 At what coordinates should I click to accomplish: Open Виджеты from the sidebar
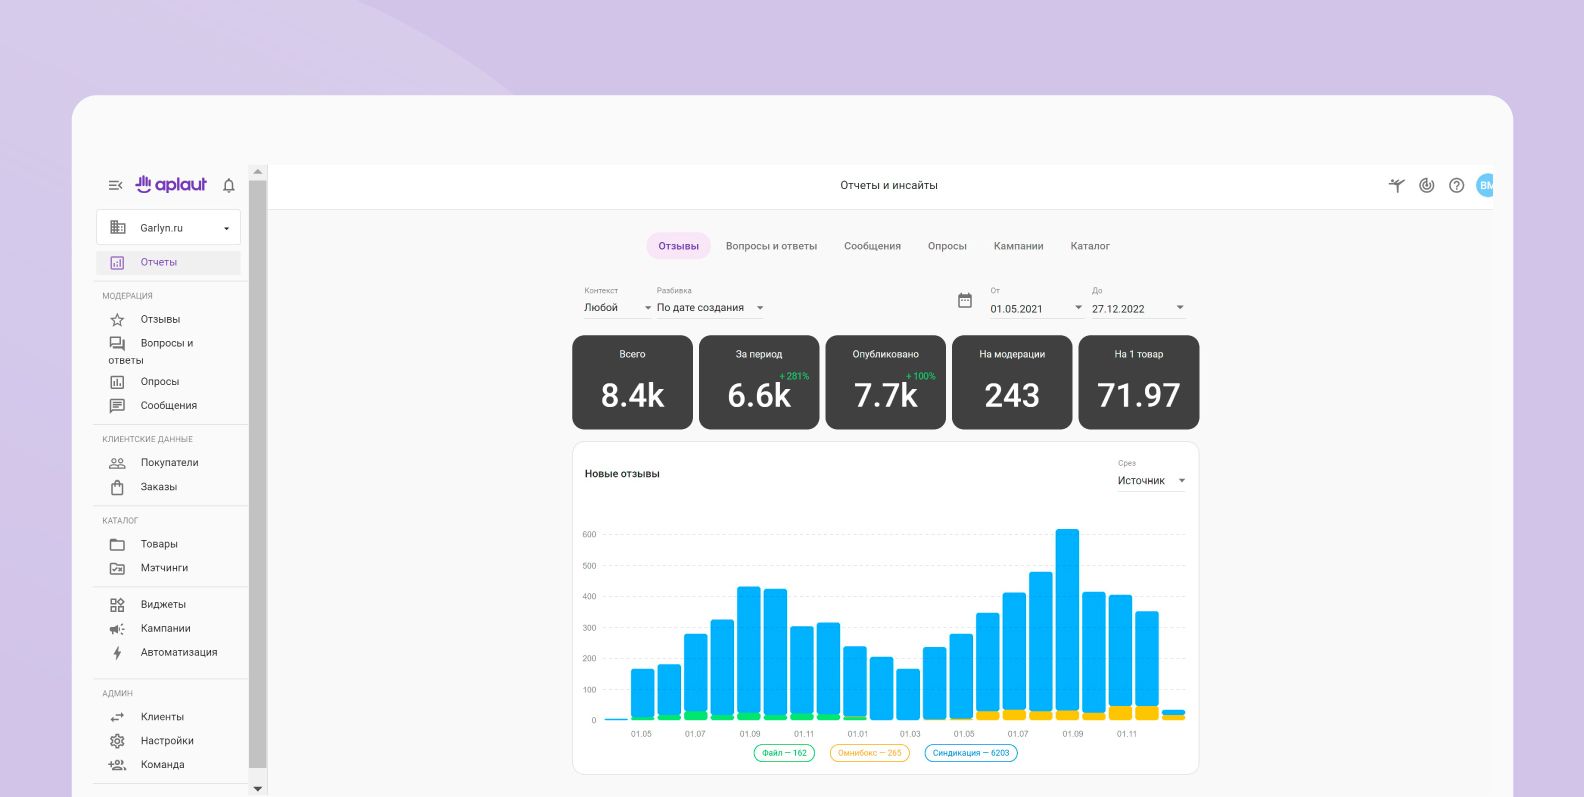(x=163, y=605)
